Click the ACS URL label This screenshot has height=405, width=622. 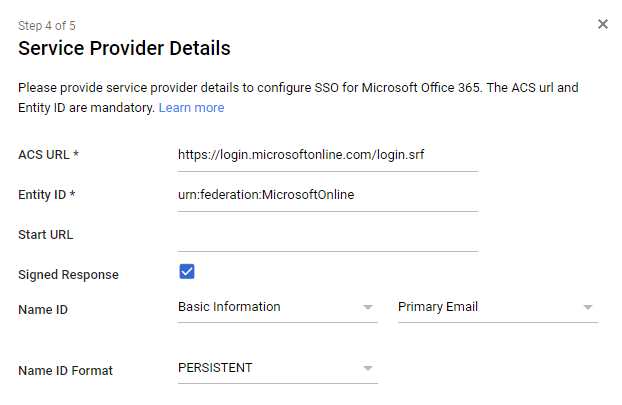(x=48, y=155)
